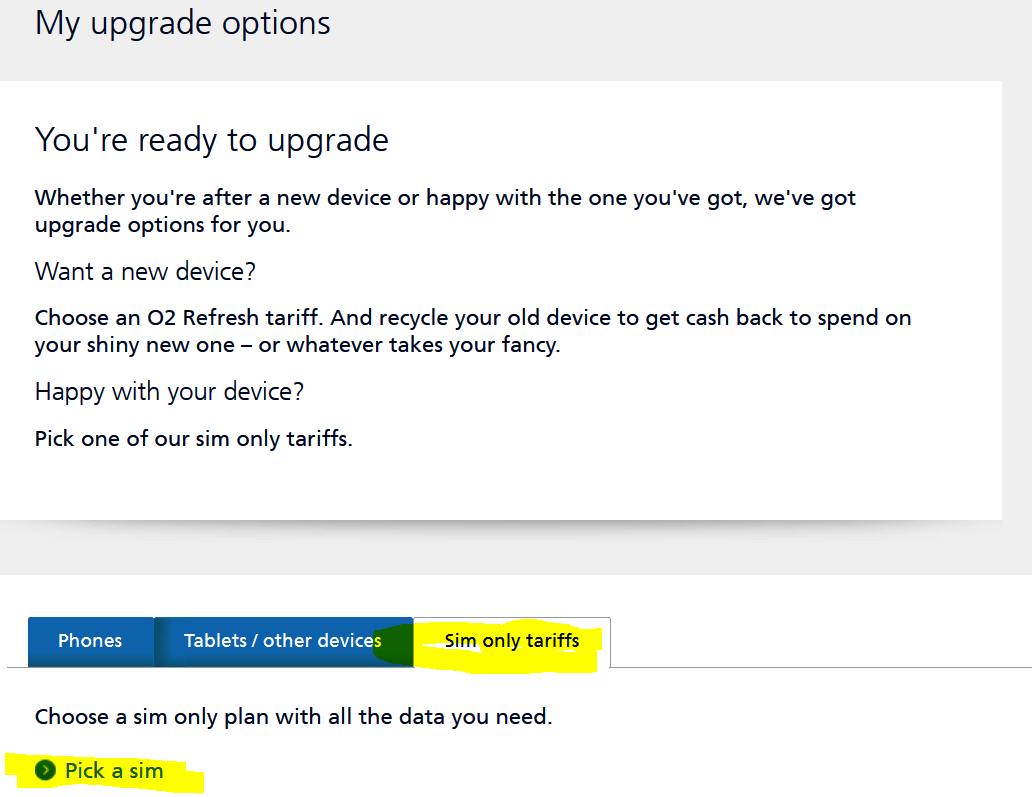
Task: Click the Whether you're after a new device sentence
Action: 445,198
